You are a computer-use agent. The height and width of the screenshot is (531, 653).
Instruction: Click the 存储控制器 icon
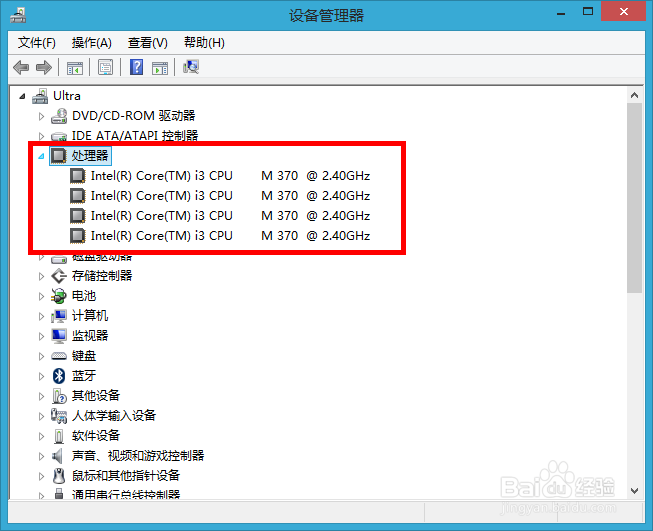[59, 276]
